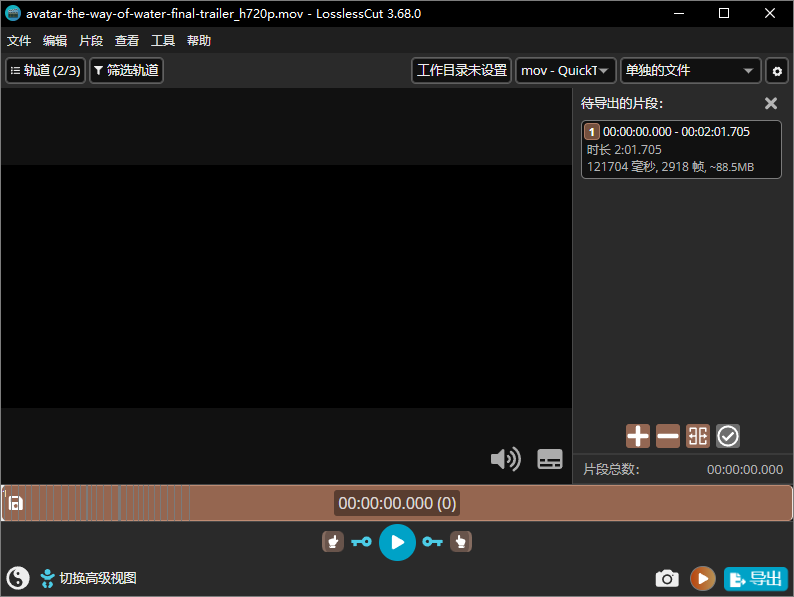Add a new segment with the plus icon
Image resolution: width=794 pixels, height=597 pixels.
click(638, 436)
